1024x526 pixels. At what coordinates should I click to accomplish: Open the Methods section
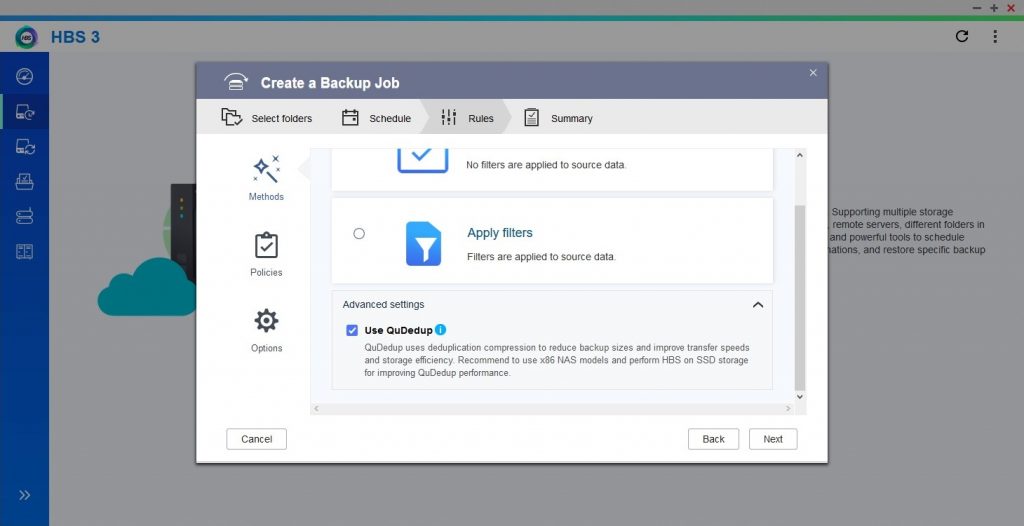(266, 178)
